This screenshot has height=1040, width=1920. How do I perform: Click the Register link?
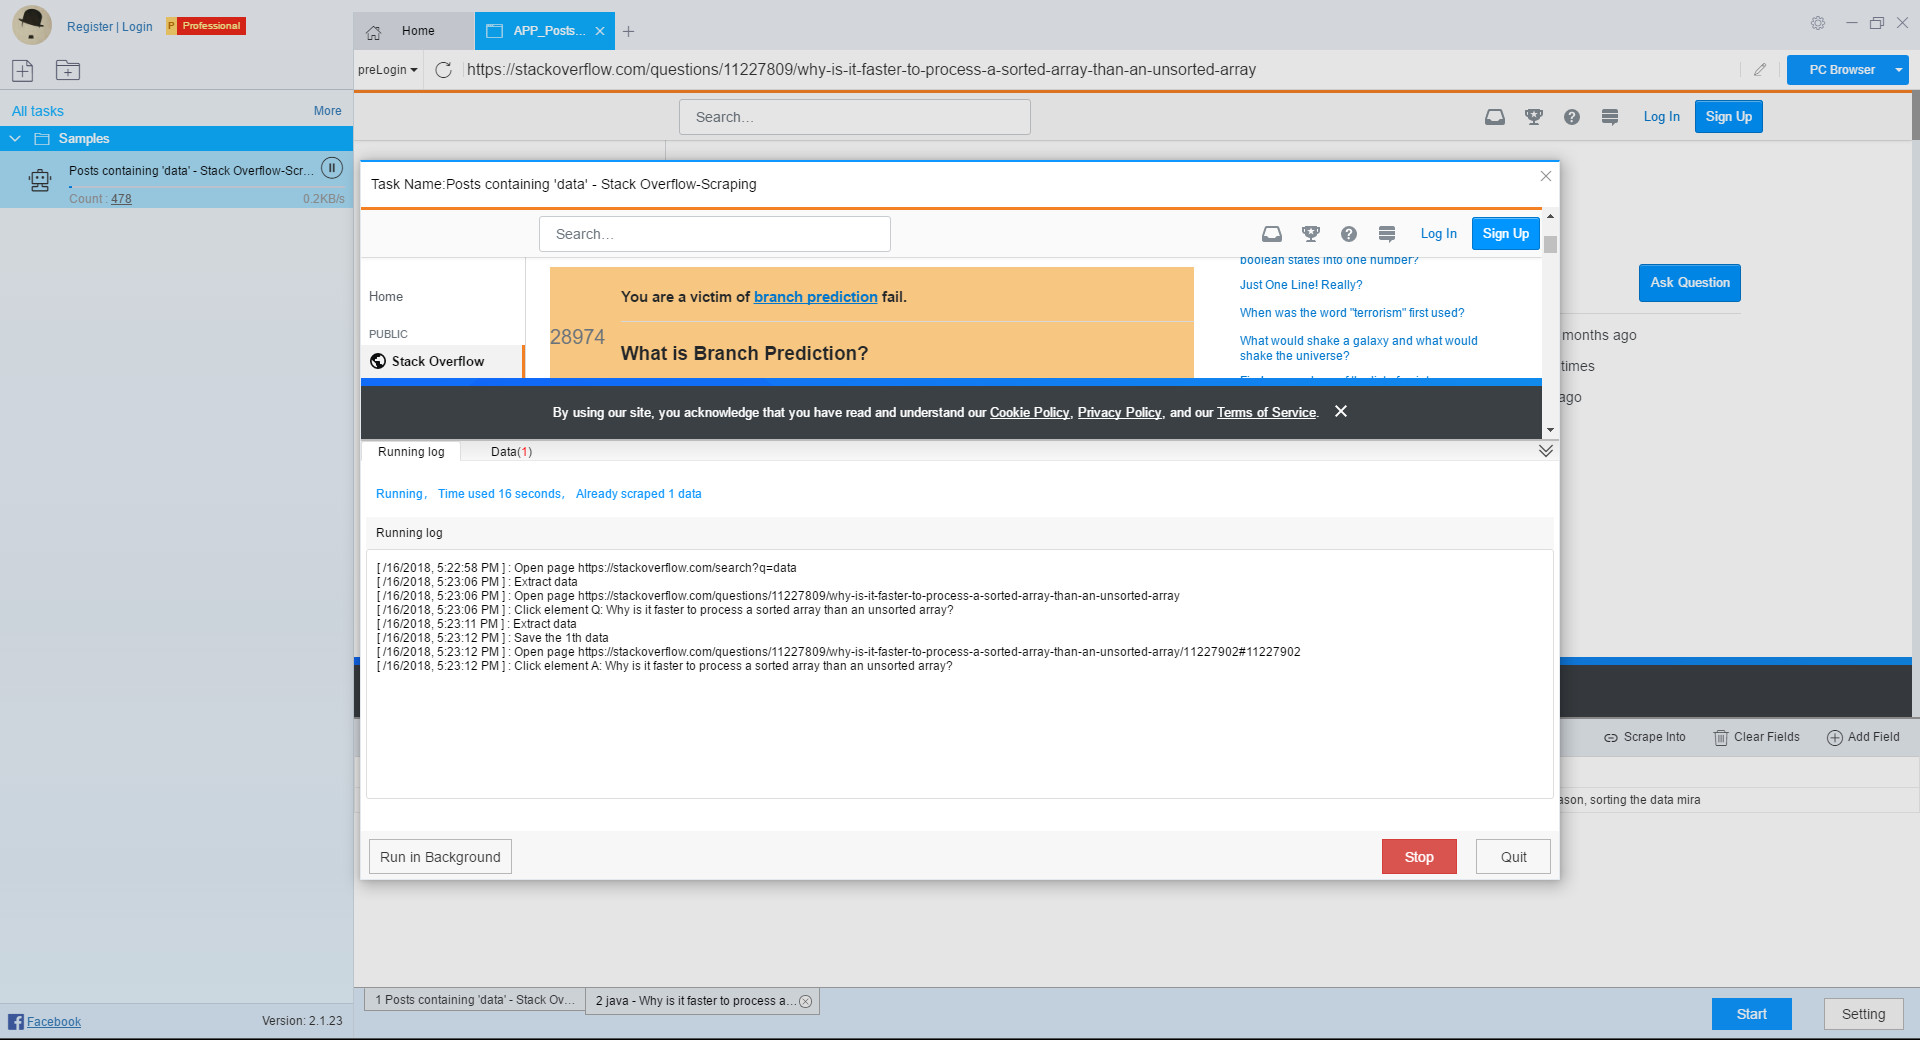[x=89, y=27]
